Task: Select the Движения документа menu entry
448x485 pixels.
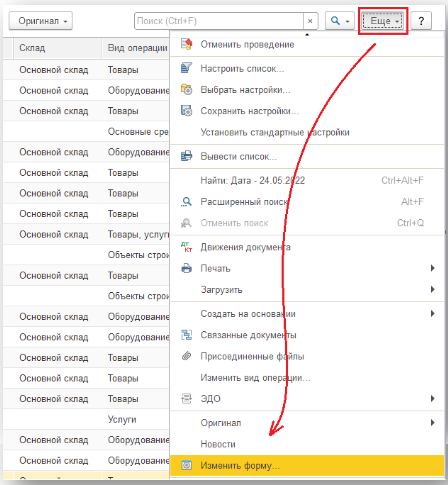Action: click(307, 247)
